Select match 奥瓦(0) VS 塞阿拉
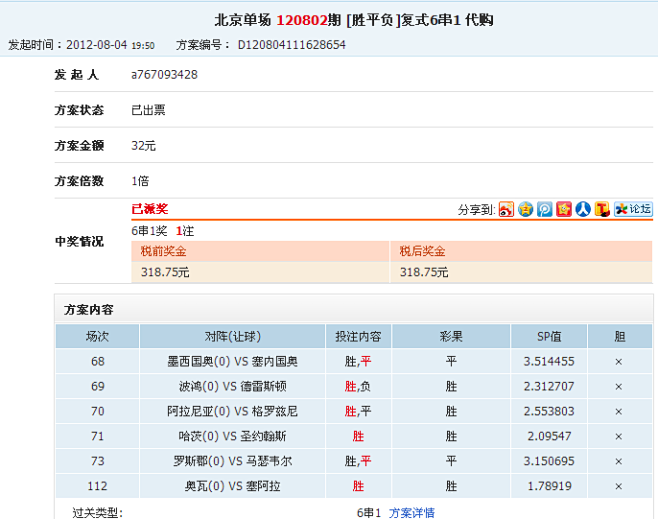The image size is (658, 519). [x=232, y=486]
